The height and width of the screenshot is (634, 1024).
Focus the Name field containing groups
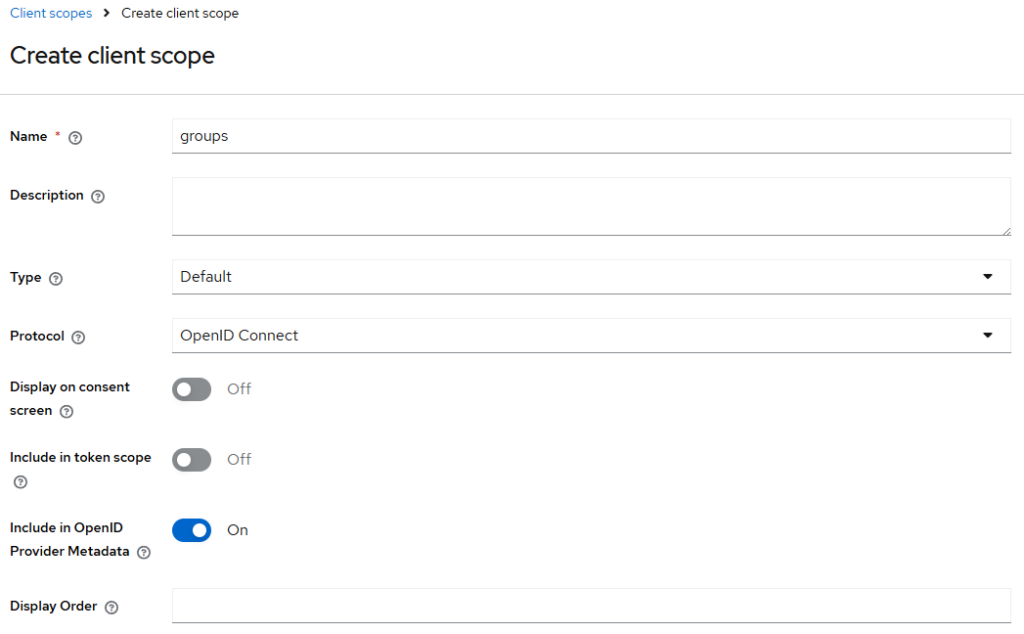tap(590, 137)
